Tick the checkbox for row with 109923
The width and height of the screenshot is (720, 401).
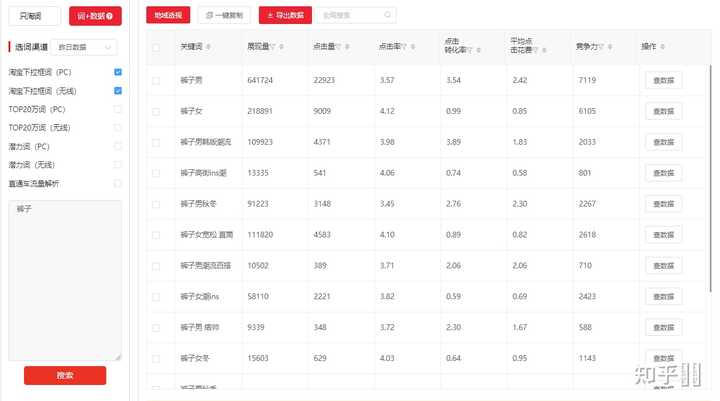156,142
